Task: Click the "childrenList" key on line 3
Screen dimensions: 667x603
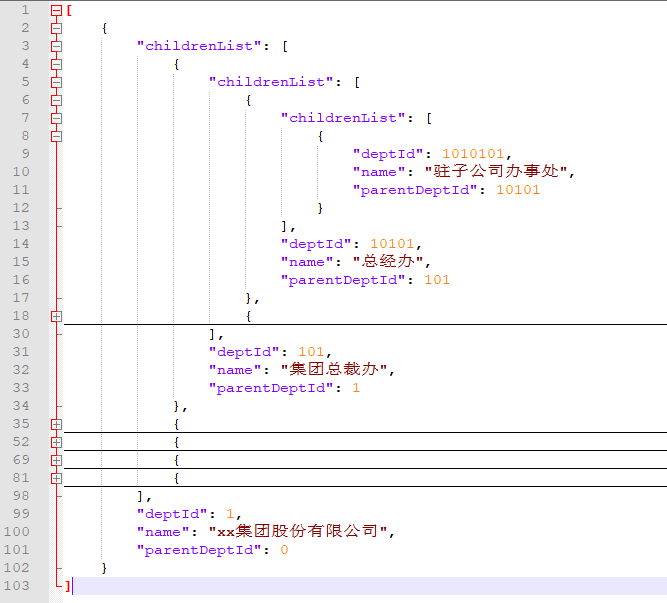Action: pos(199,46)
